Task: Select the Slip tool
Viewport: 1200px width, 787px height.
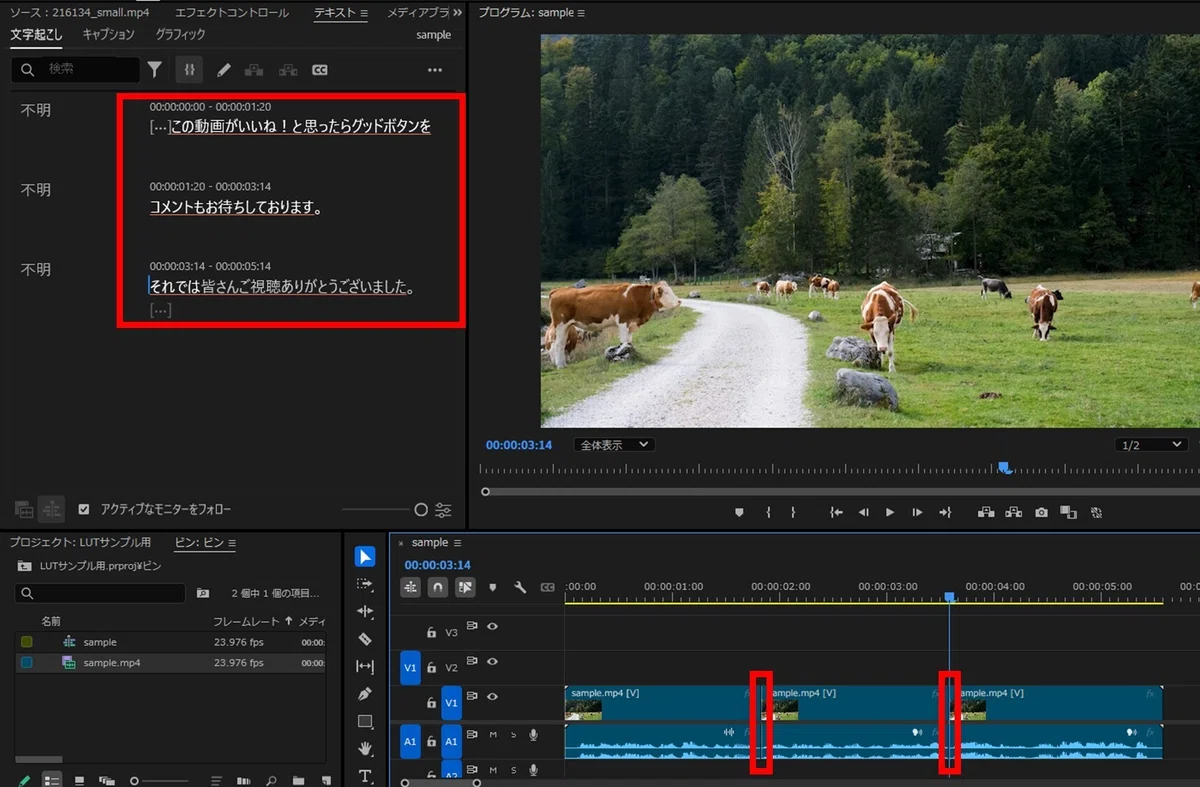Action: tap(365, 666)
